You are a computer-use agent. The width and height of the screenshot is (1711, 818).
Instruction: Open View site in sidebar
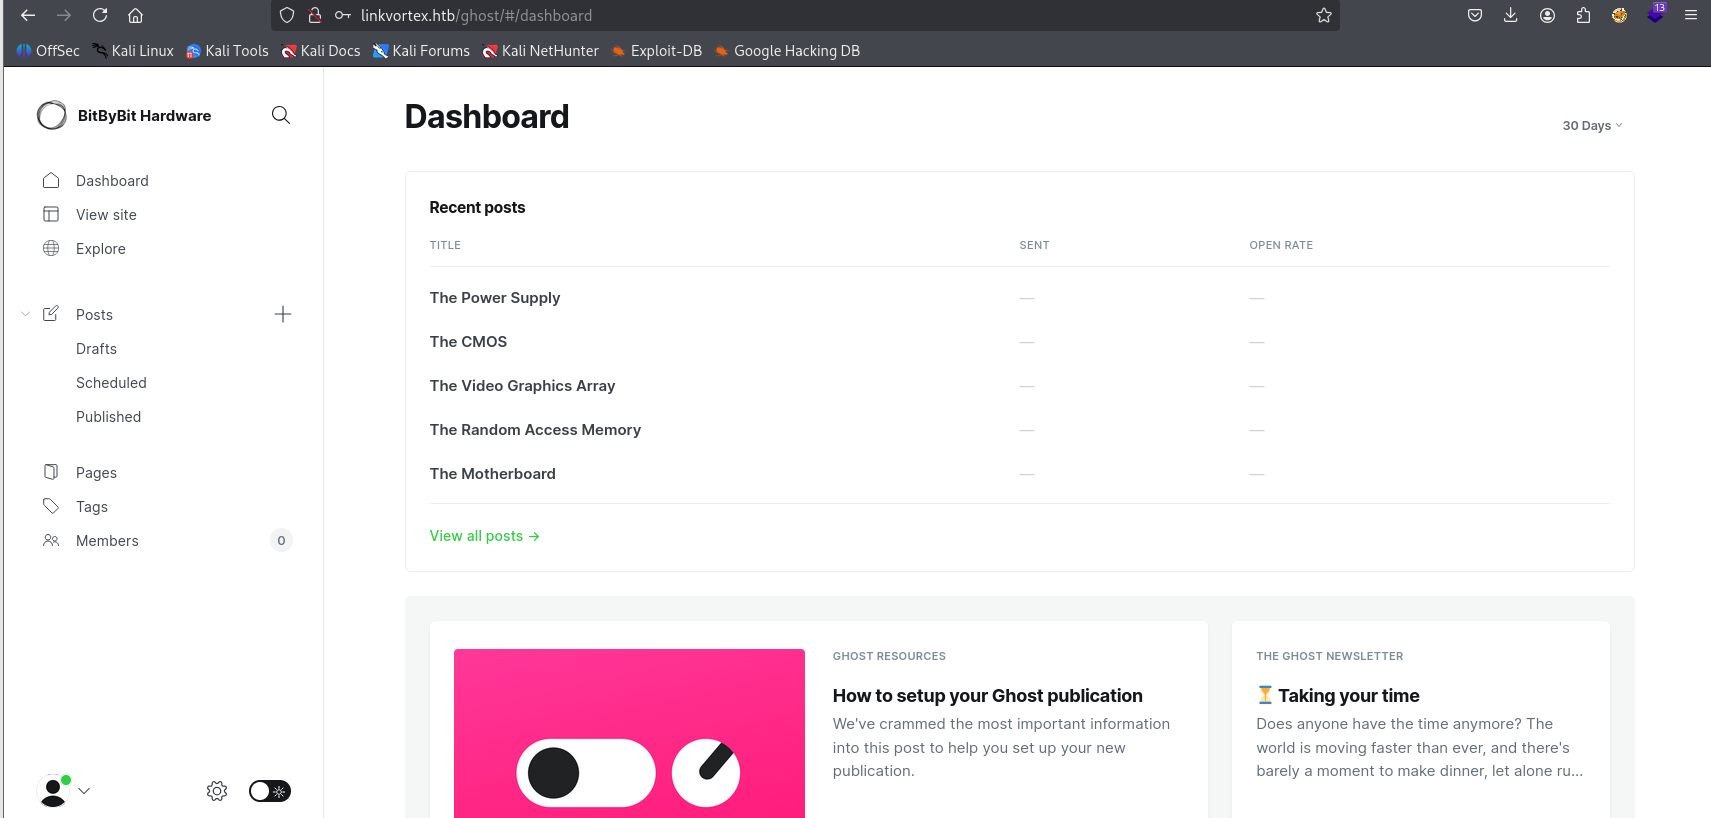[x=106, y=215]
